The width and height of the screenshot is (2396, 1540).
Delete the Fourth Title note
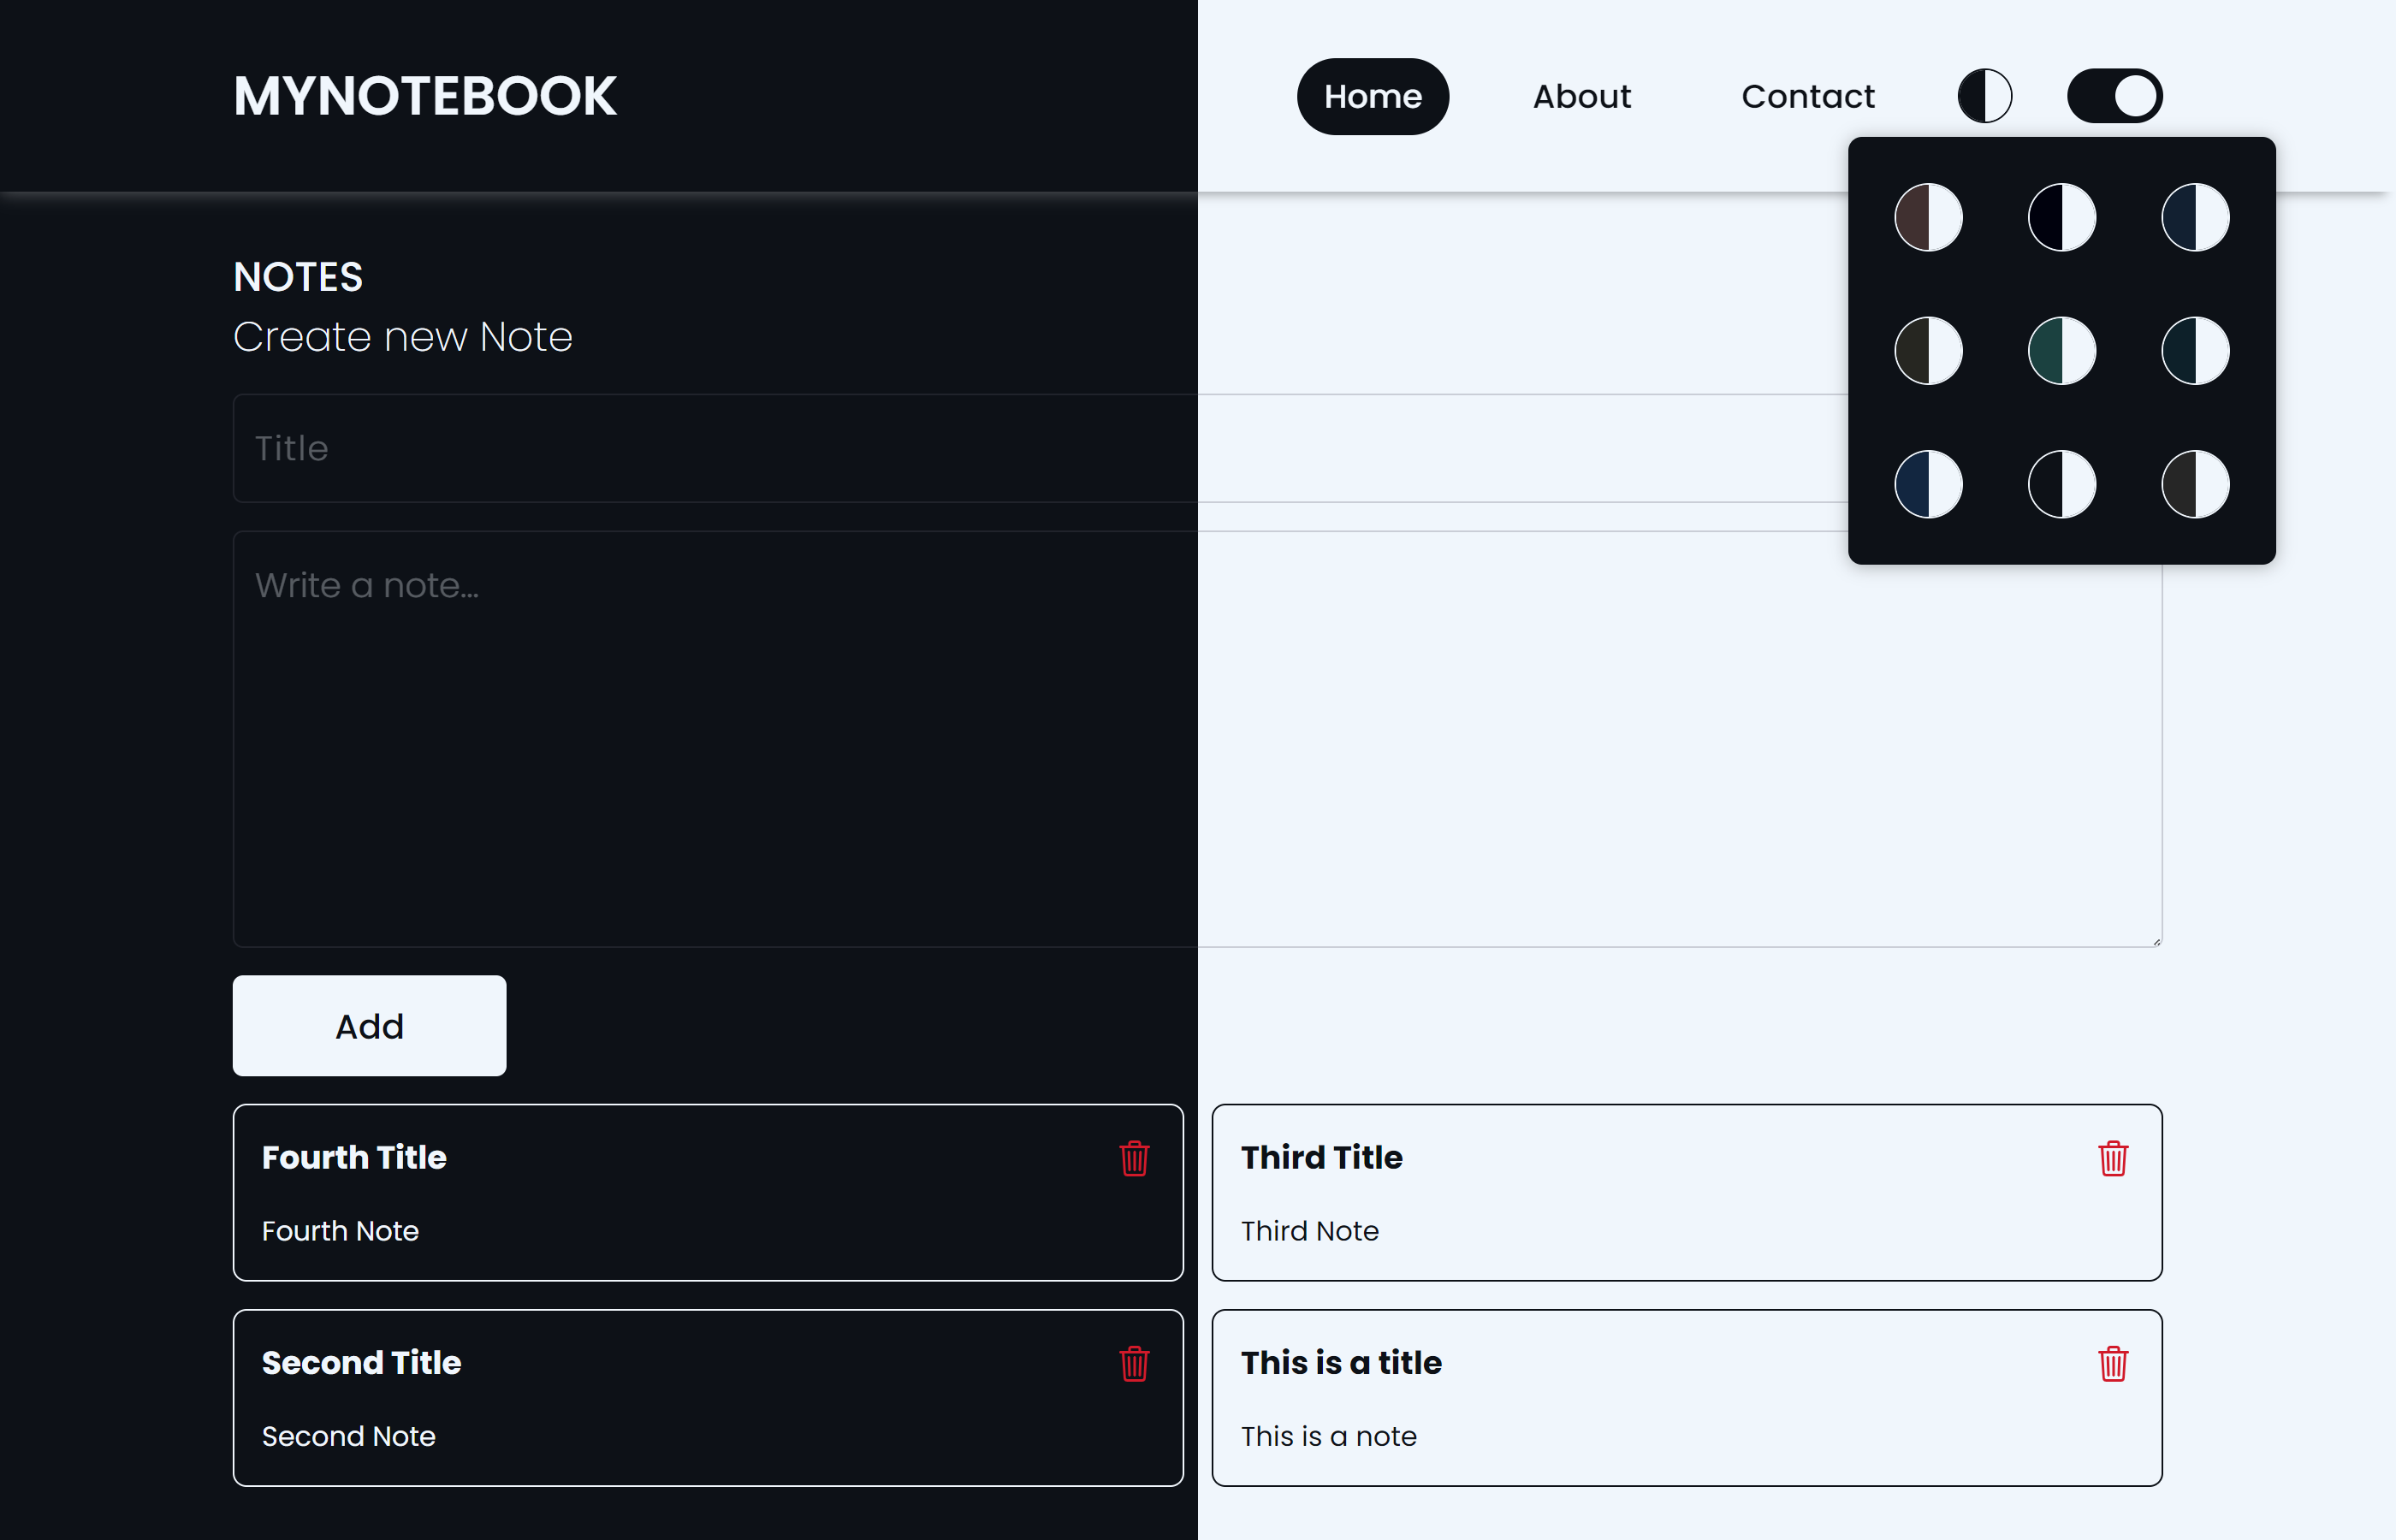click(1134, 1158)
